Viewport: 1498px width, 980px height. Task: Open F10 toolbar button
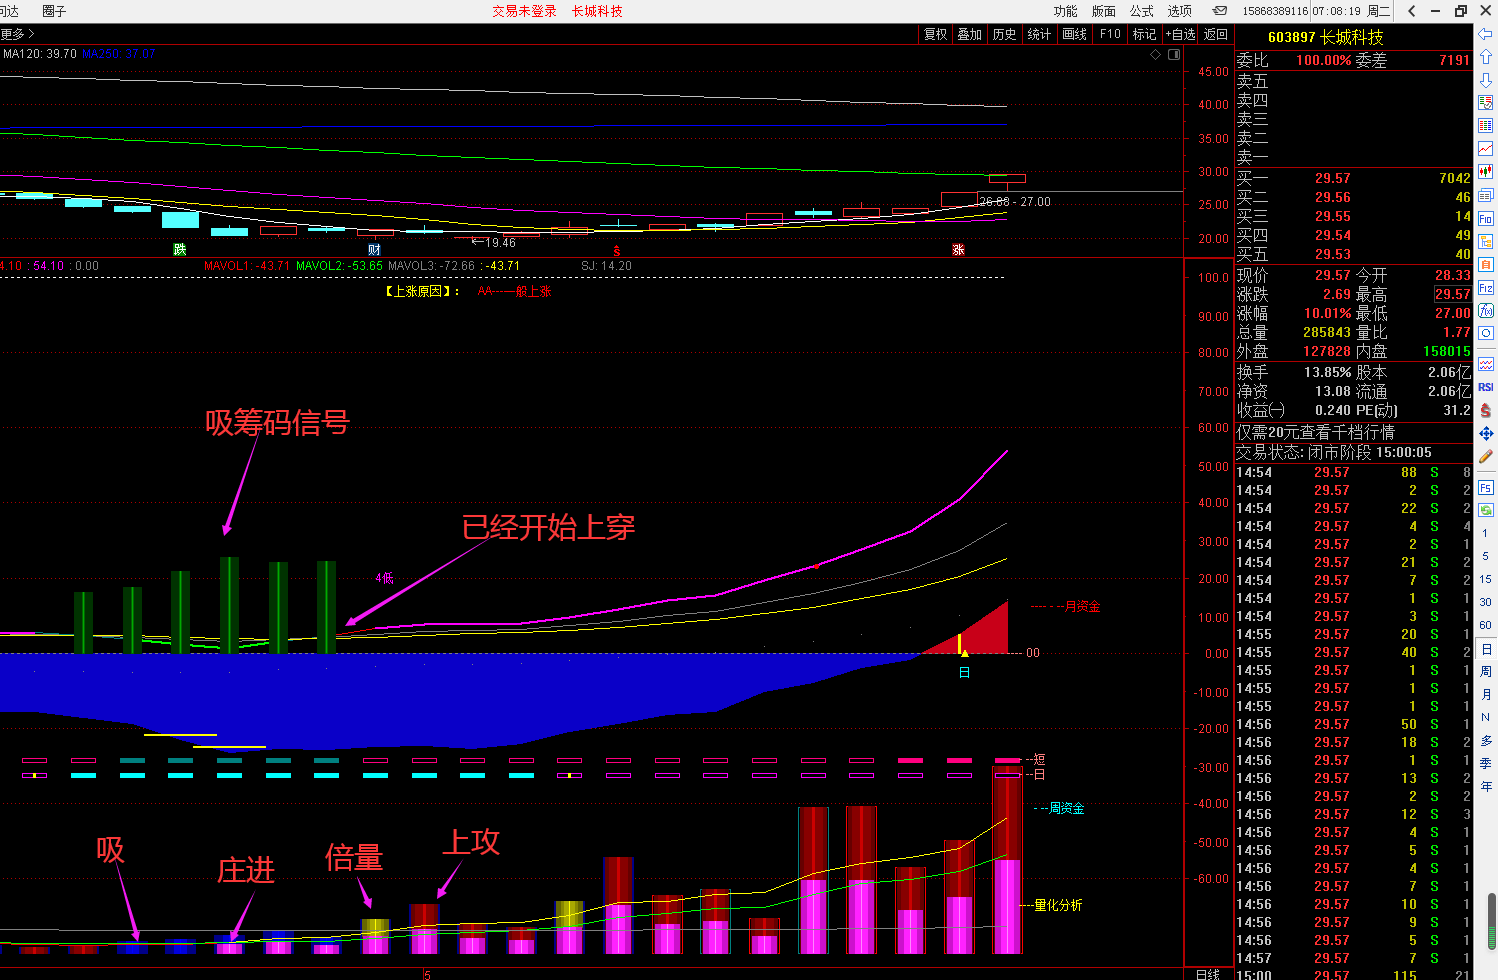pyautogui.click(x=1110, y=34)
